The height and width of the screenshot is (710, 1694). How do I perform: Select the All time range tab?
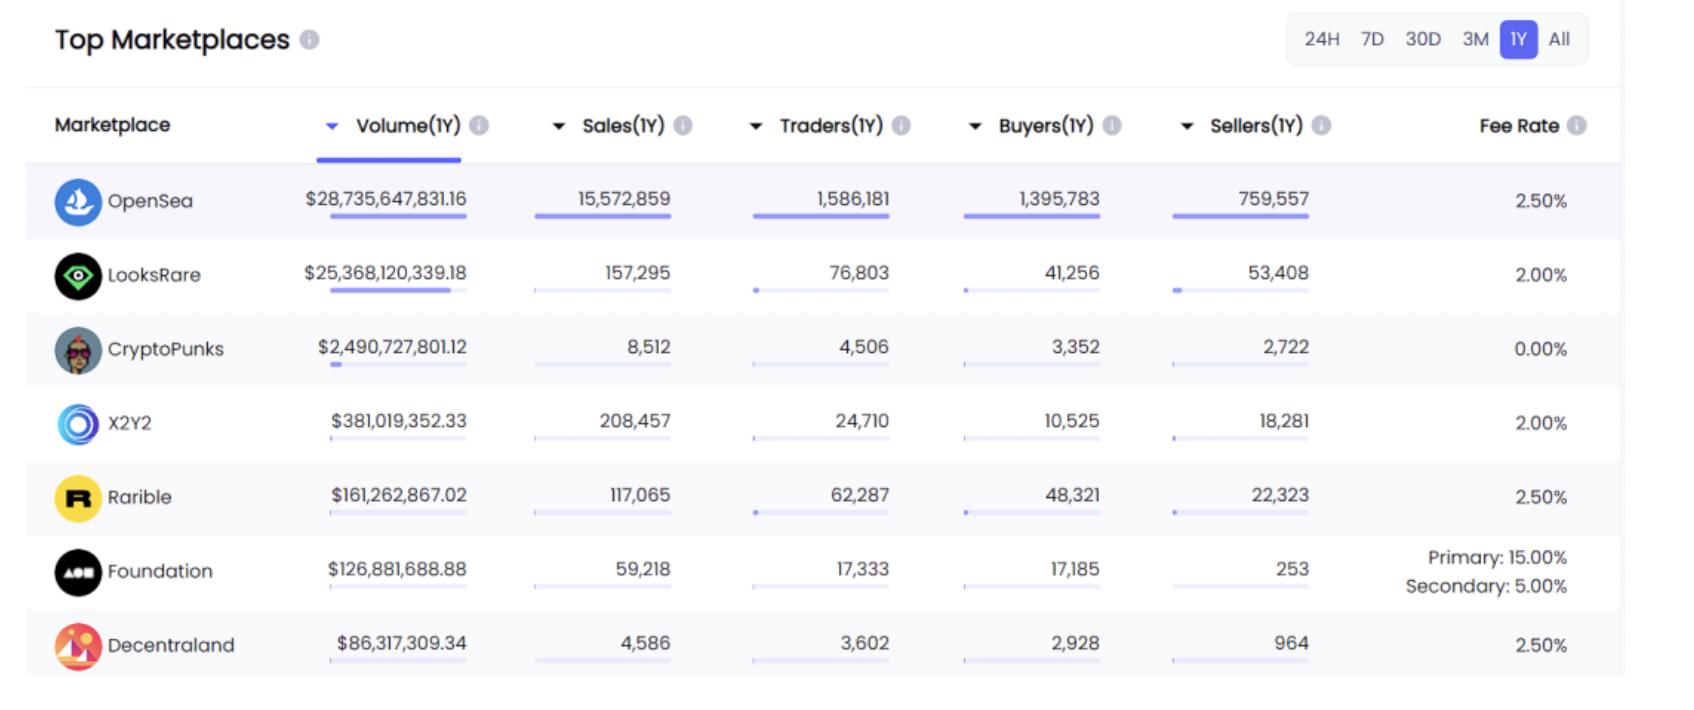1559,39
